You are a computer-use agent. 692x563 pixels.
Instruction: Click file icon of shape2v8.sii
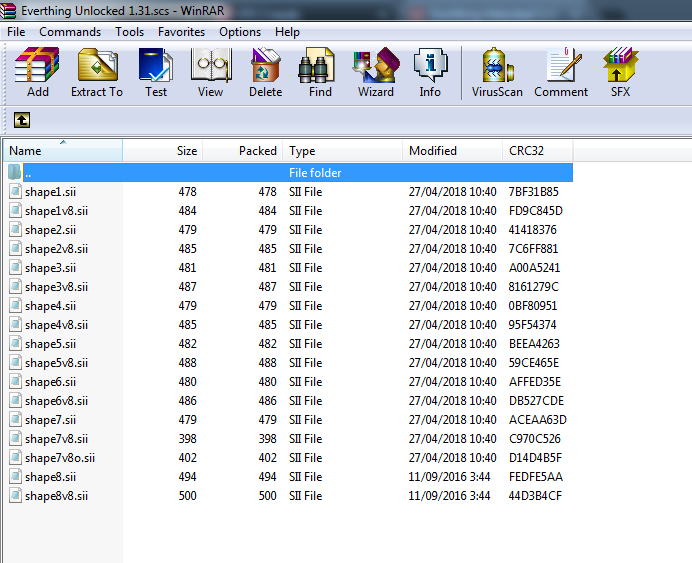coord(15,248)
